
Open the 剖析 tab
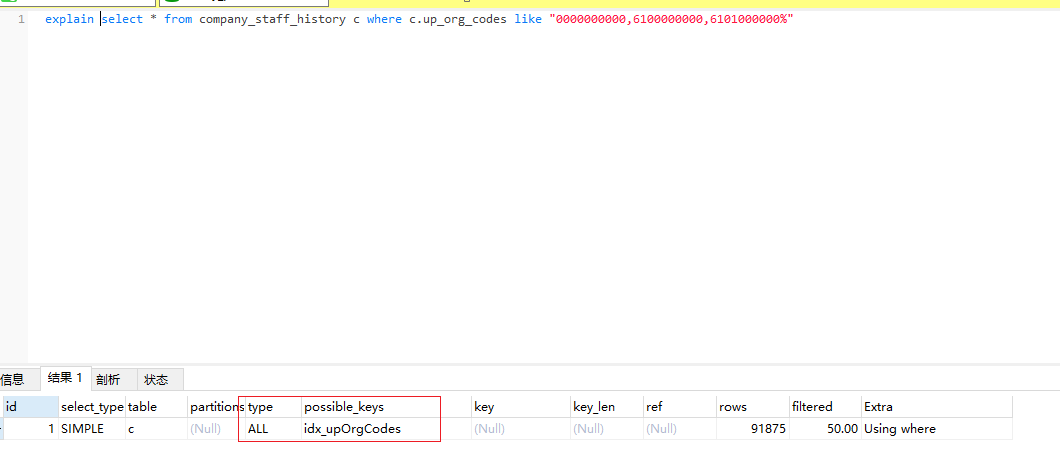(x=114, y=379)
